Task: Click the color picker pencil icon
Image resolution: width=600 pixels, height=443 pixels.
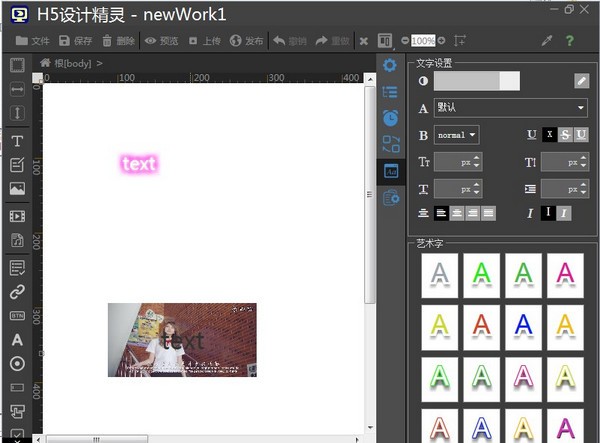Action: [581, 81]
